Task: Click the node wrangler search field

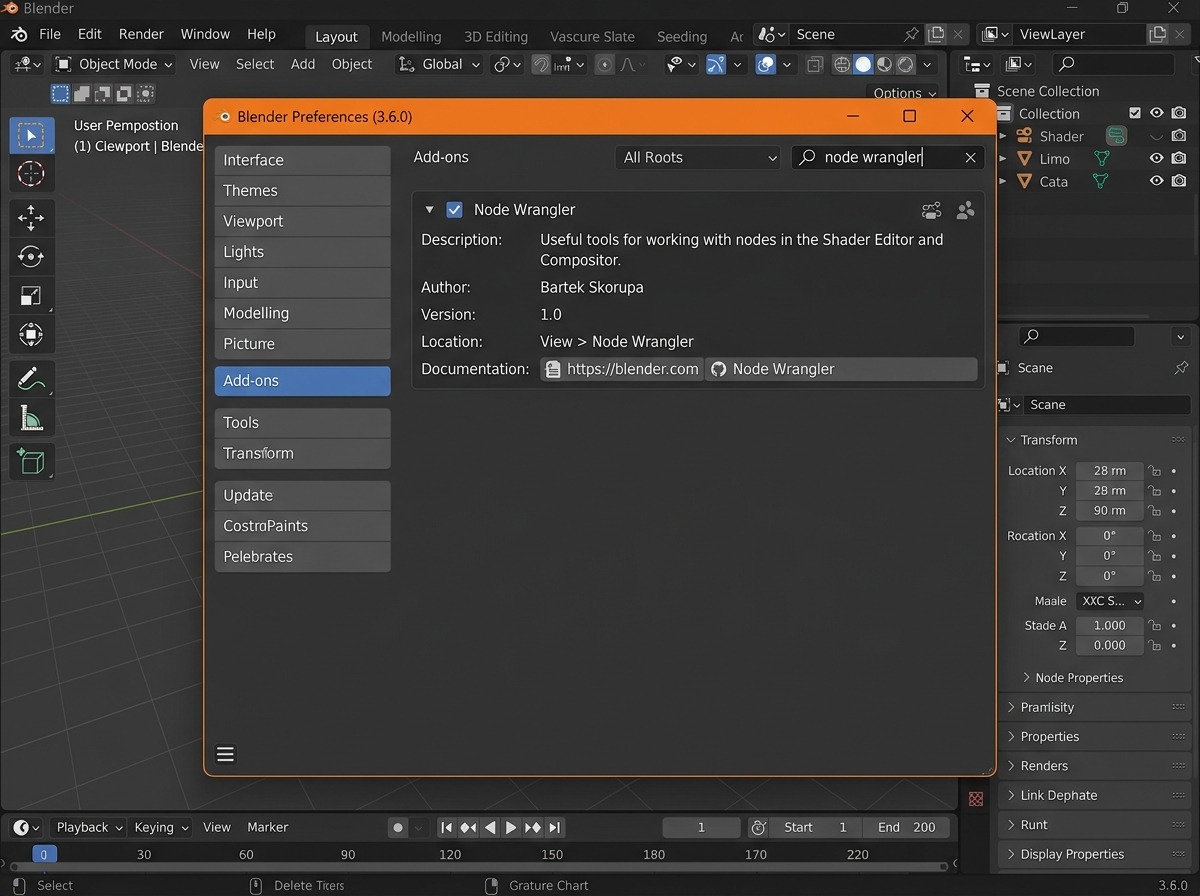Action: coord(888,157)
